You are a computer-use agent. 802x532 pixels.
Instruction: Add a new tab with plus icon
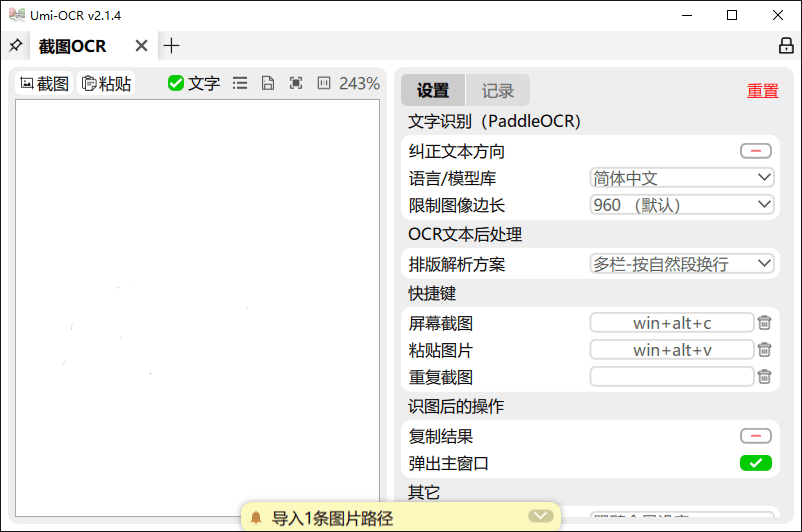[x=171, y=46]
